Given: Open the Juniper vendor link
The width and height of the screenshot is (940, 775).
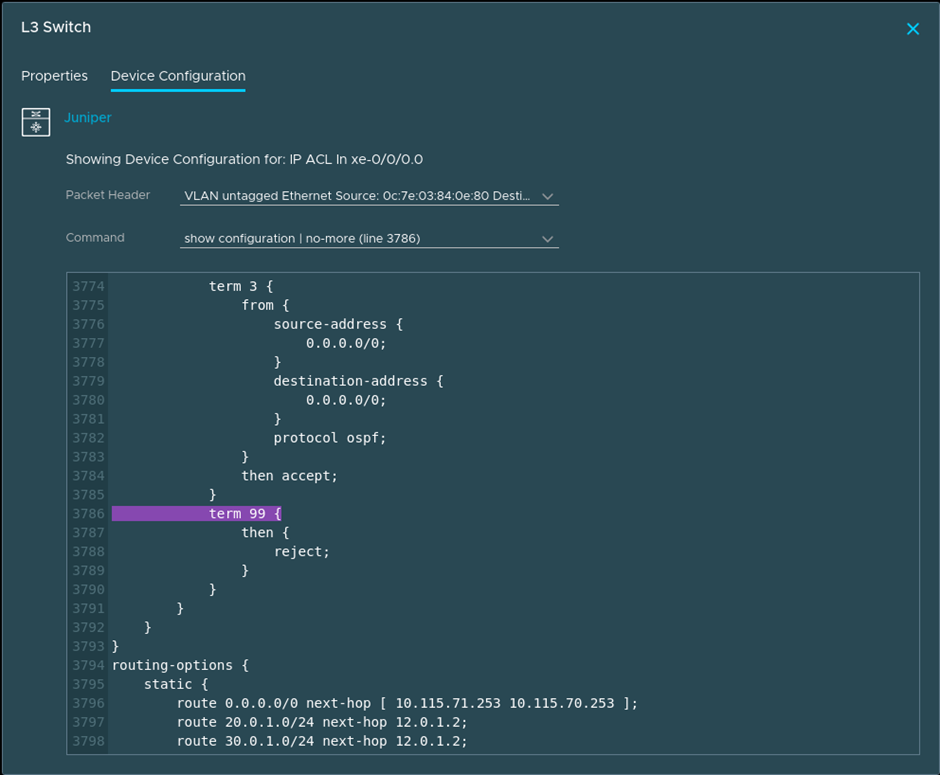Looking at the screenshot, I should (88, 118).
